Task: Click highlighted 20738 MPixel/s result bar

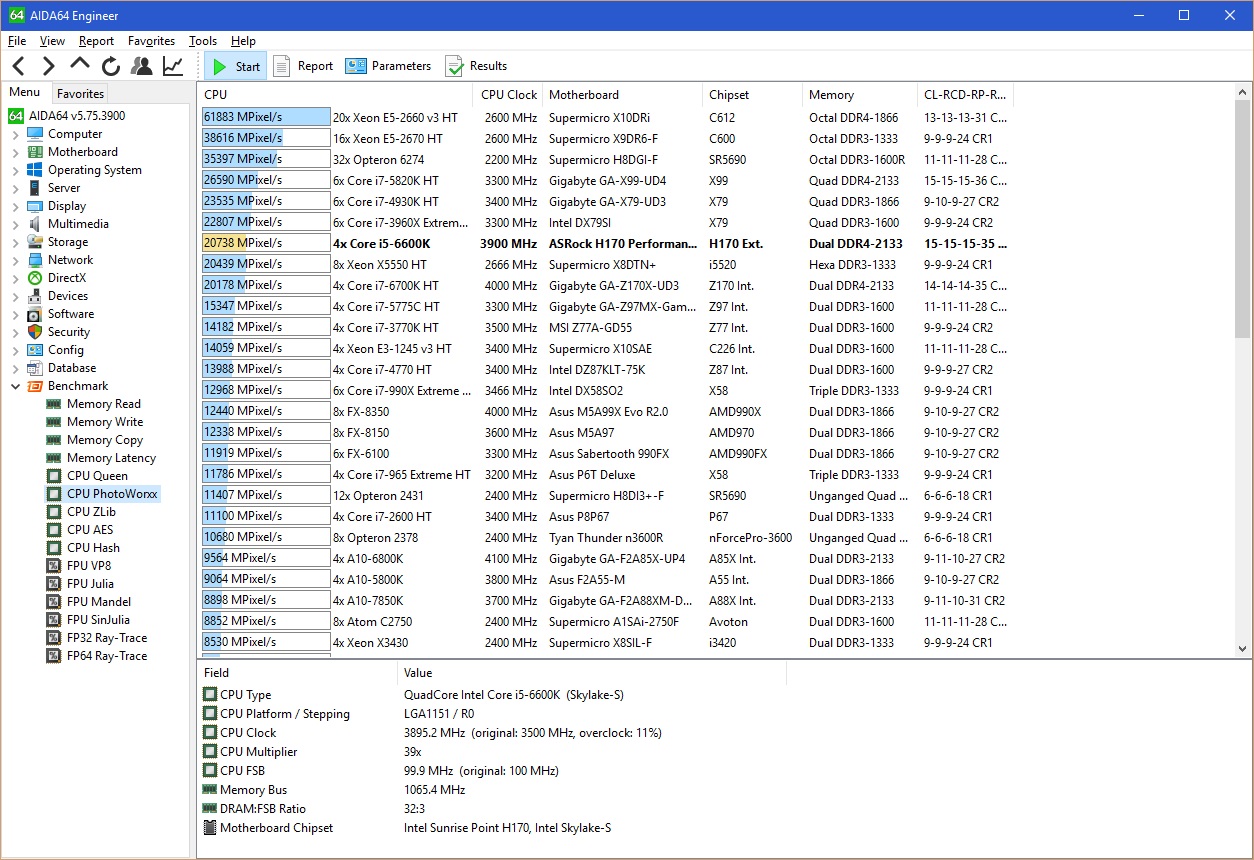Action: [266, 243]
